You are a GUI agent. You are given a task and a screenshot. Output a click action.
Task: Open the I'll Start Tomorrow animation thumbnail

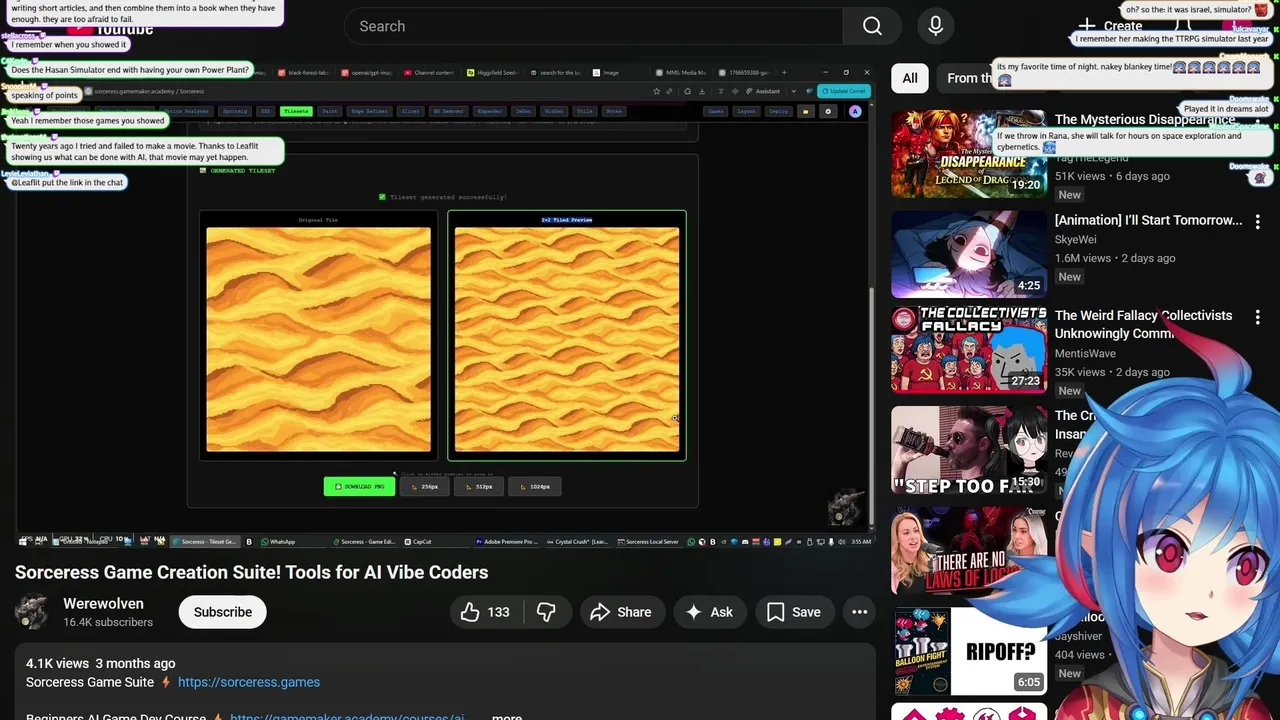pyautogui.click(x=969, y=254)
